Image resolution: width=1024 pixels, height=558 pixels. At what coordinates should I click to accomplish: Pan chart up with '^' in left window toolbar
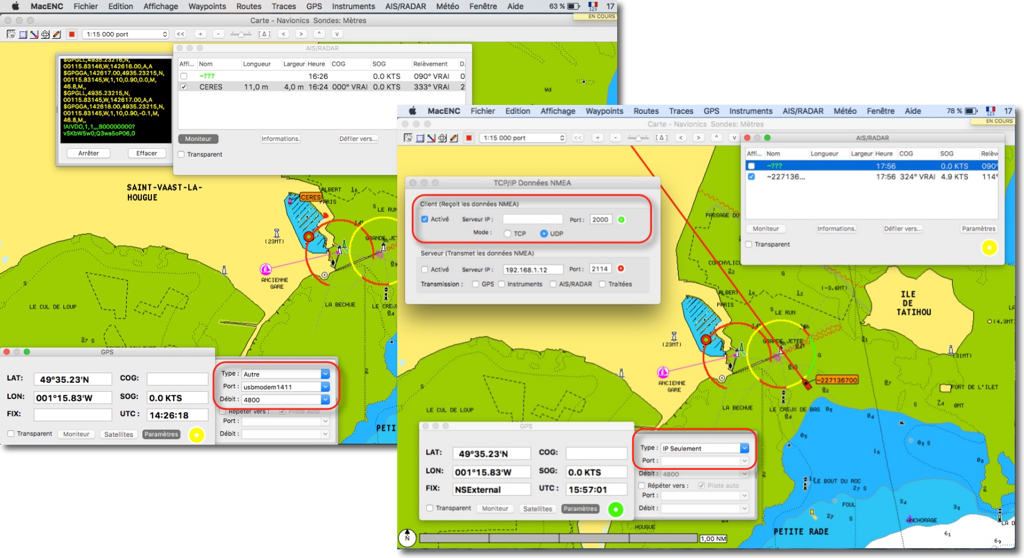tap(319, 34)
